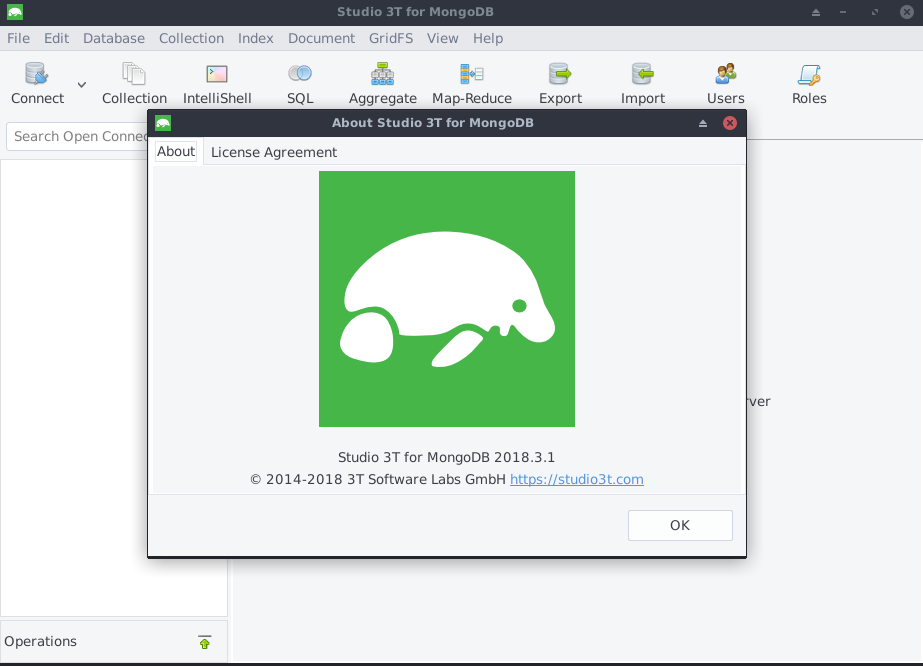923x666 pixels.
Task: Open the File menu
Action: pyautogui.click(x=18, y=38)
